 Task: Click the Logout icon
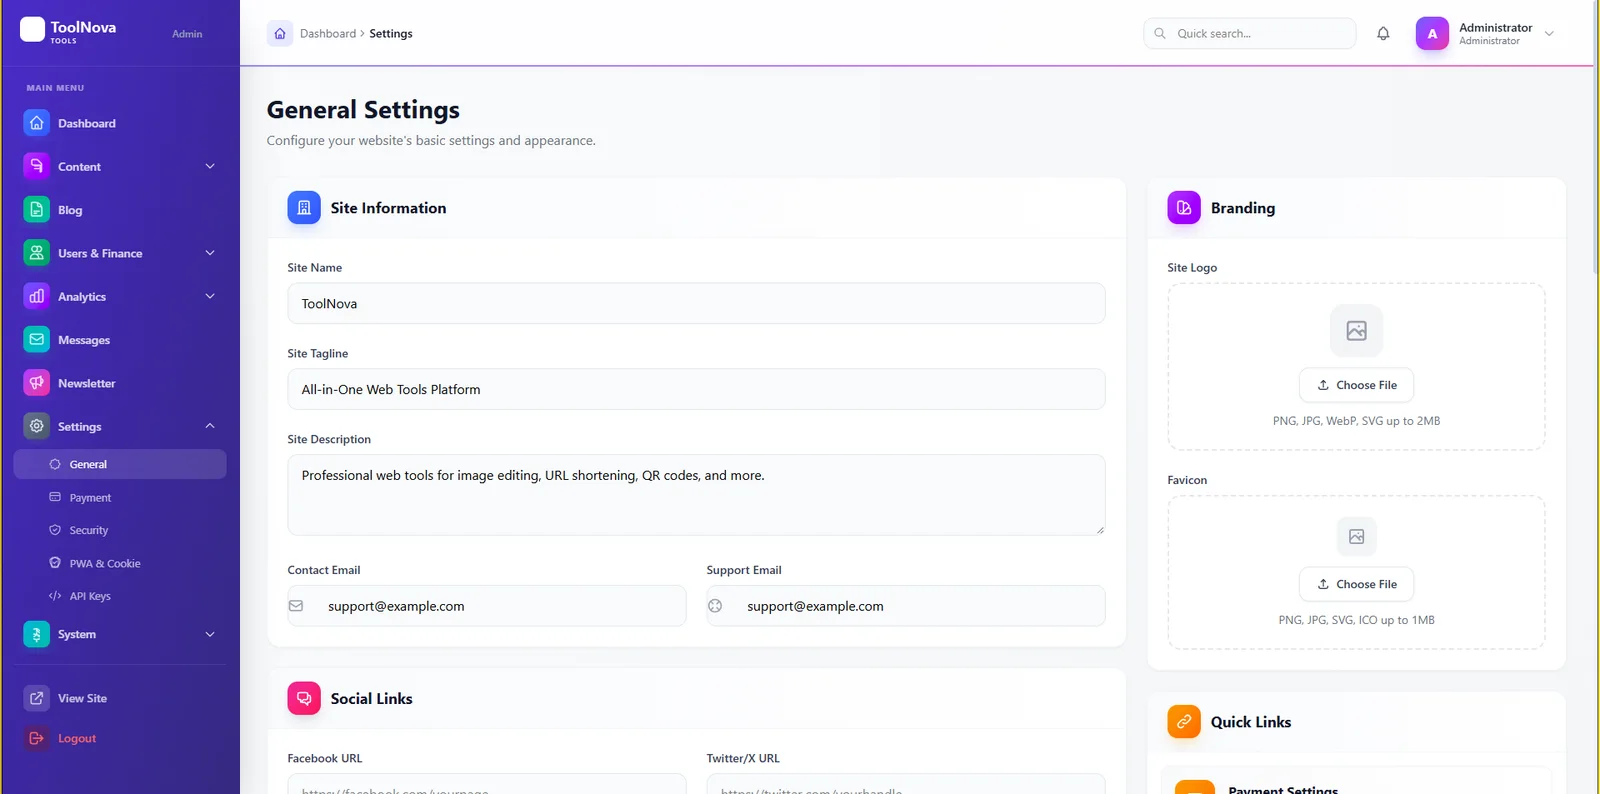coord(37,738)
